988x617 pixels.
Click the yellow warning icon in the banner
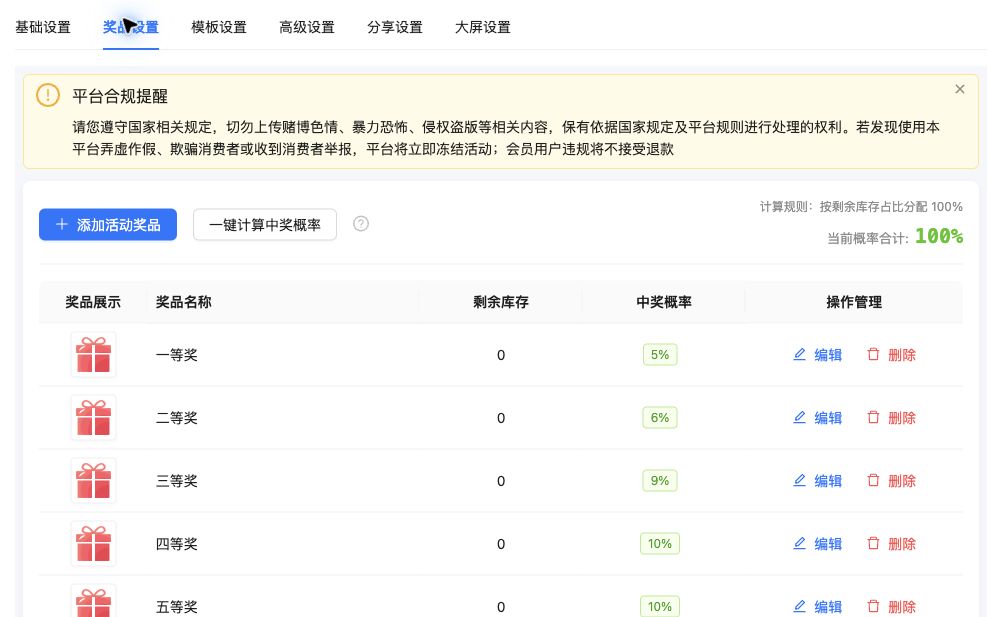[48, 95]
